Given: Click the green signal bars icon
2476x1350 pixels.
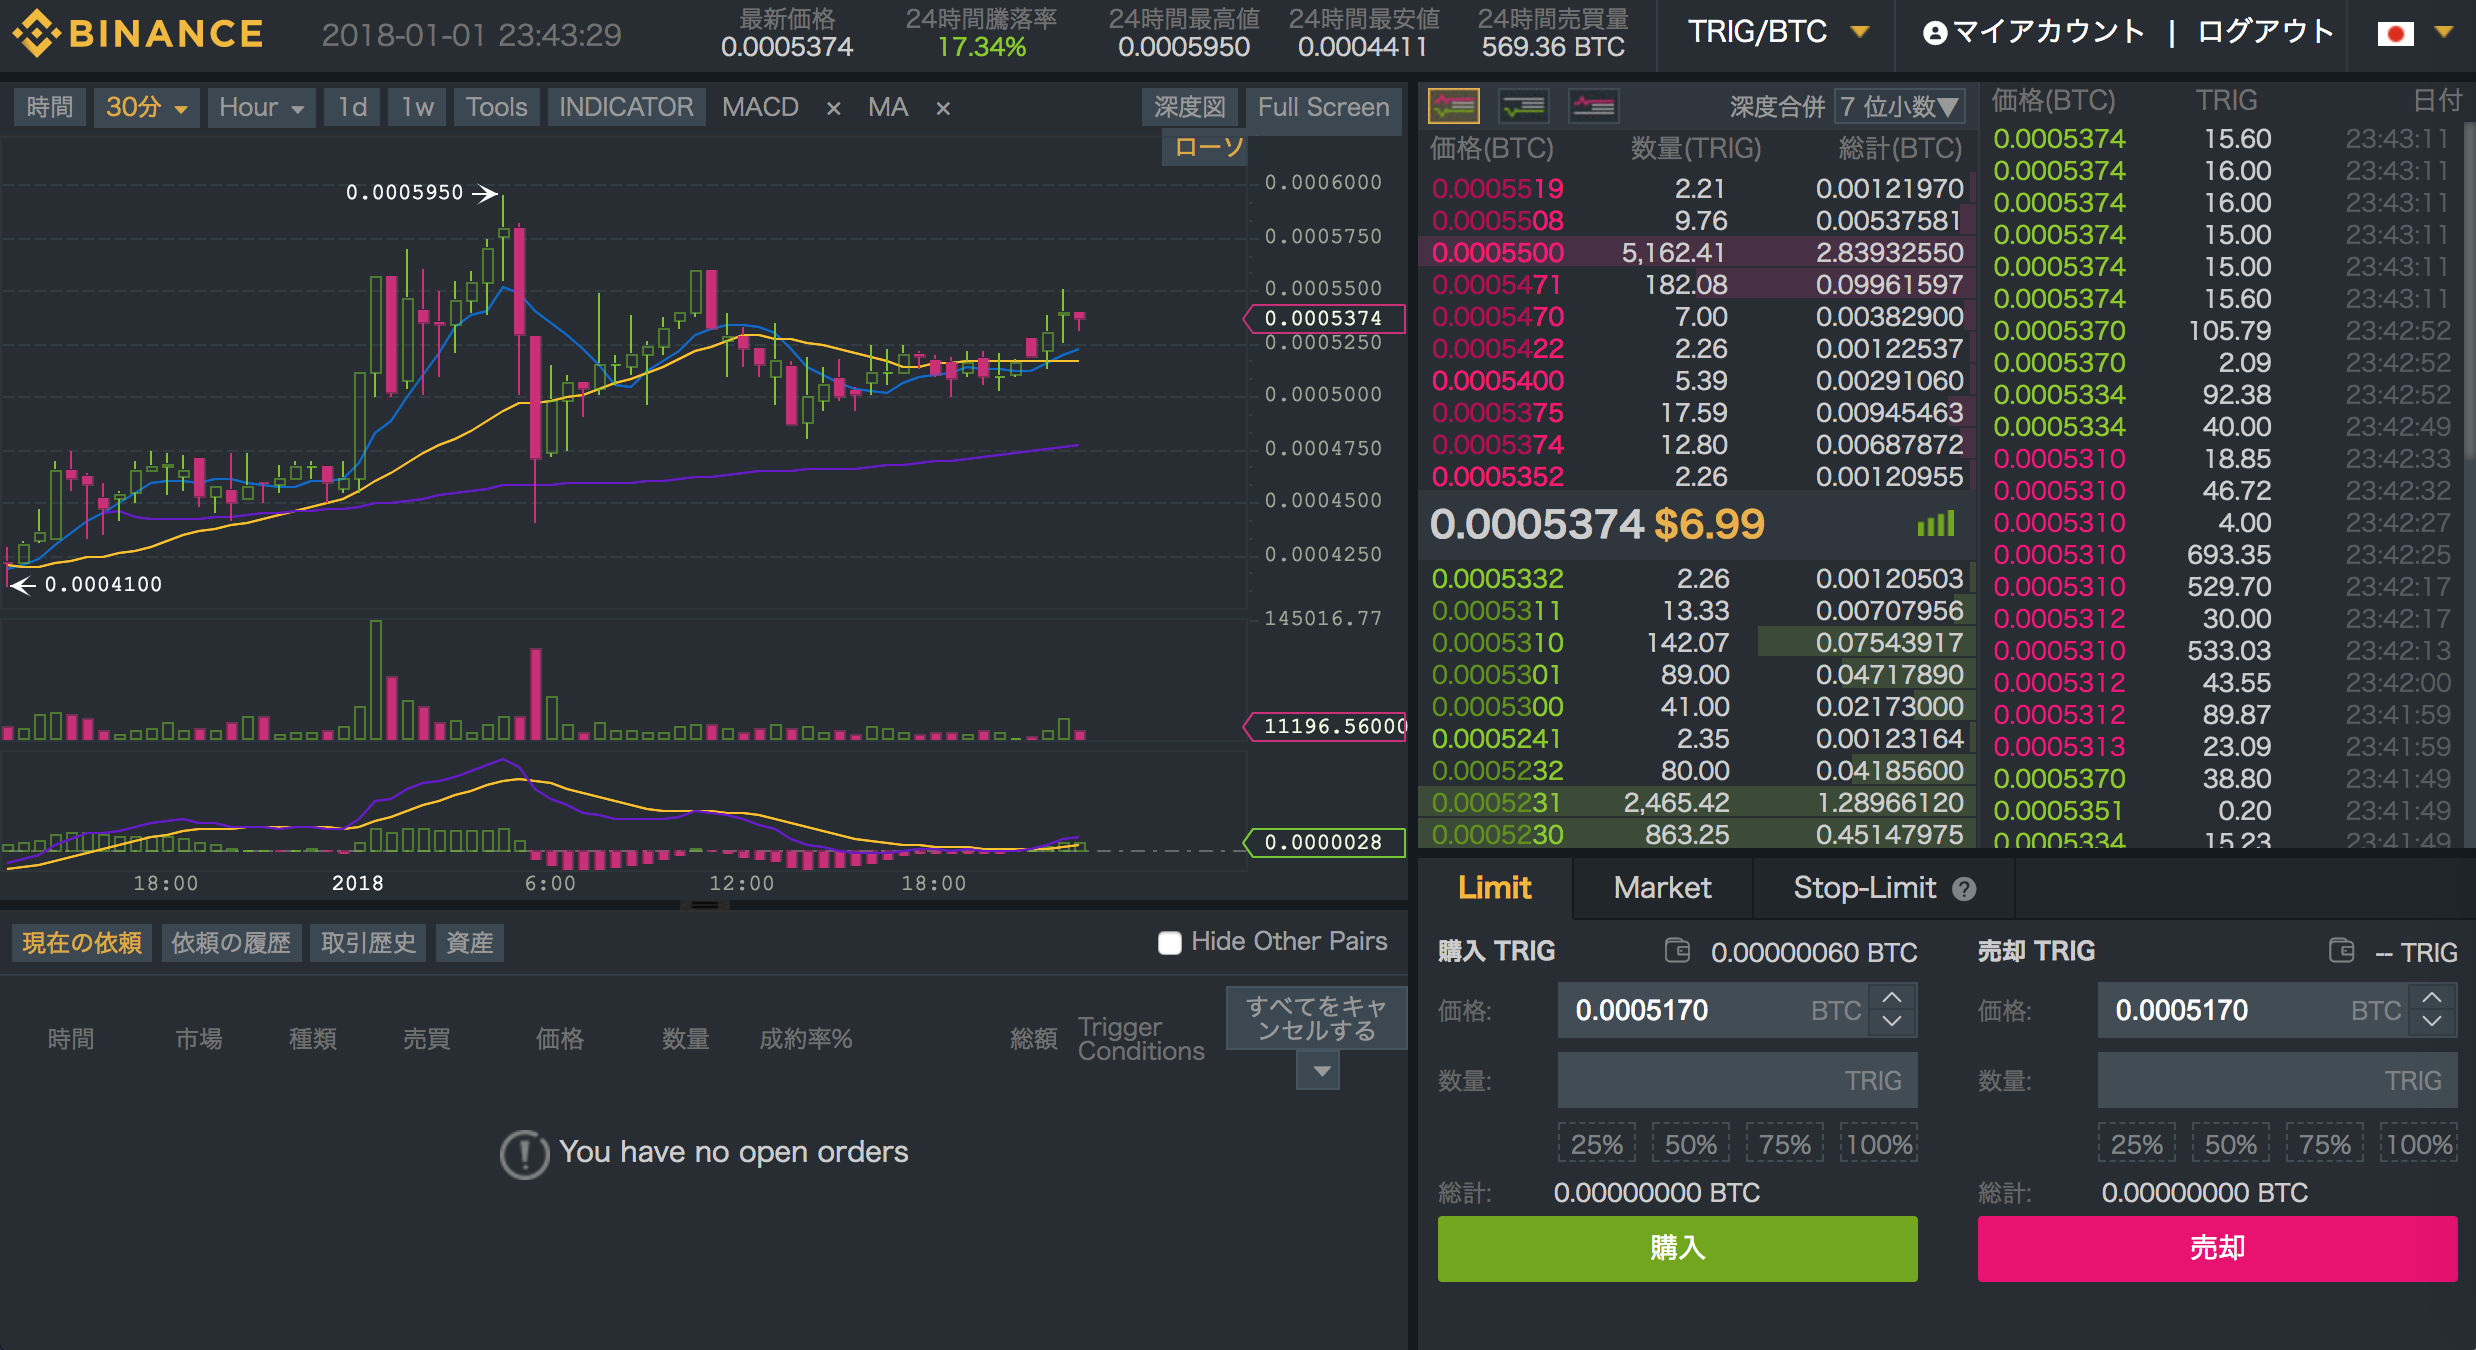Looking at the screenshot, I should [1936, 524].
